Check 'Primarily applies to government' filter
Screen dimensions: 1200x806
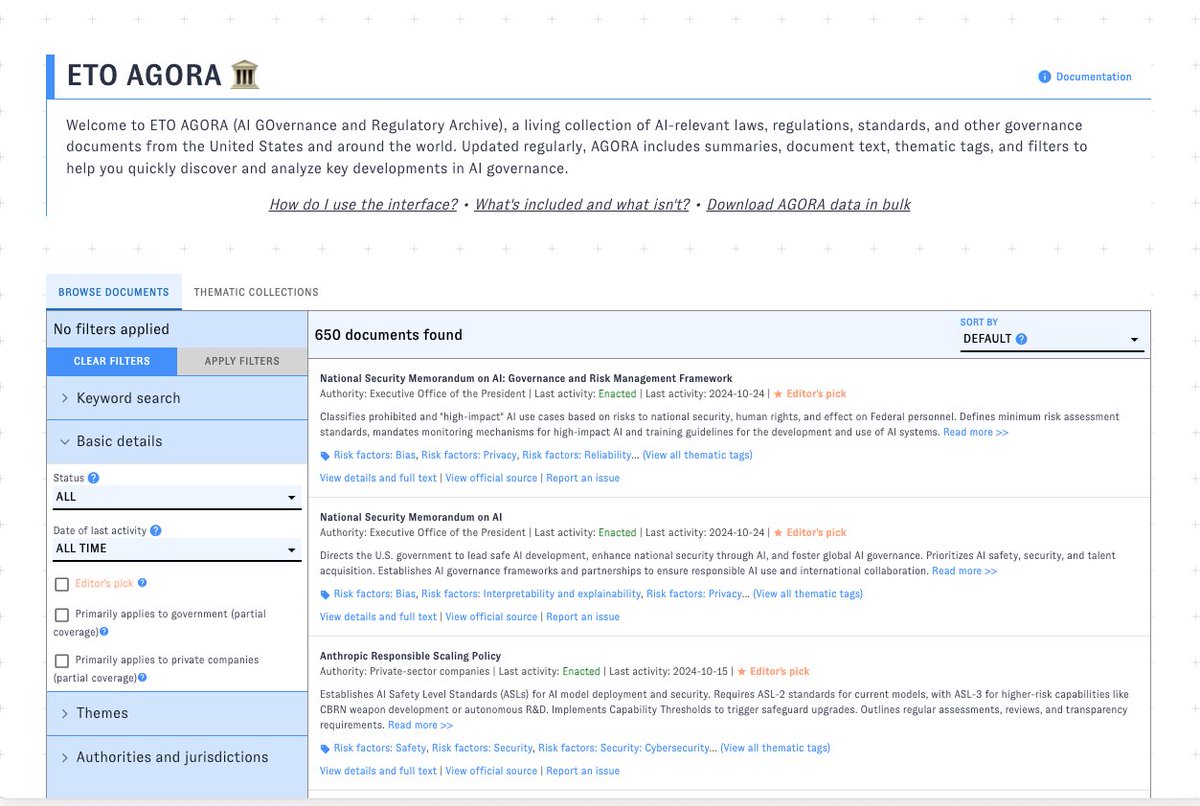point(62,613)
